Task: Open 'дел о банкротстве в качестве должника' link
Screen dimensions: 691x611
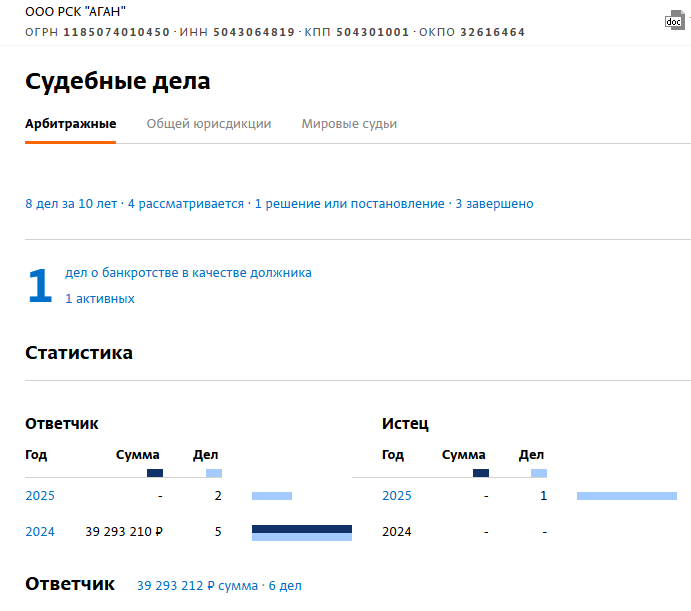Action: [x=188, y=272]
